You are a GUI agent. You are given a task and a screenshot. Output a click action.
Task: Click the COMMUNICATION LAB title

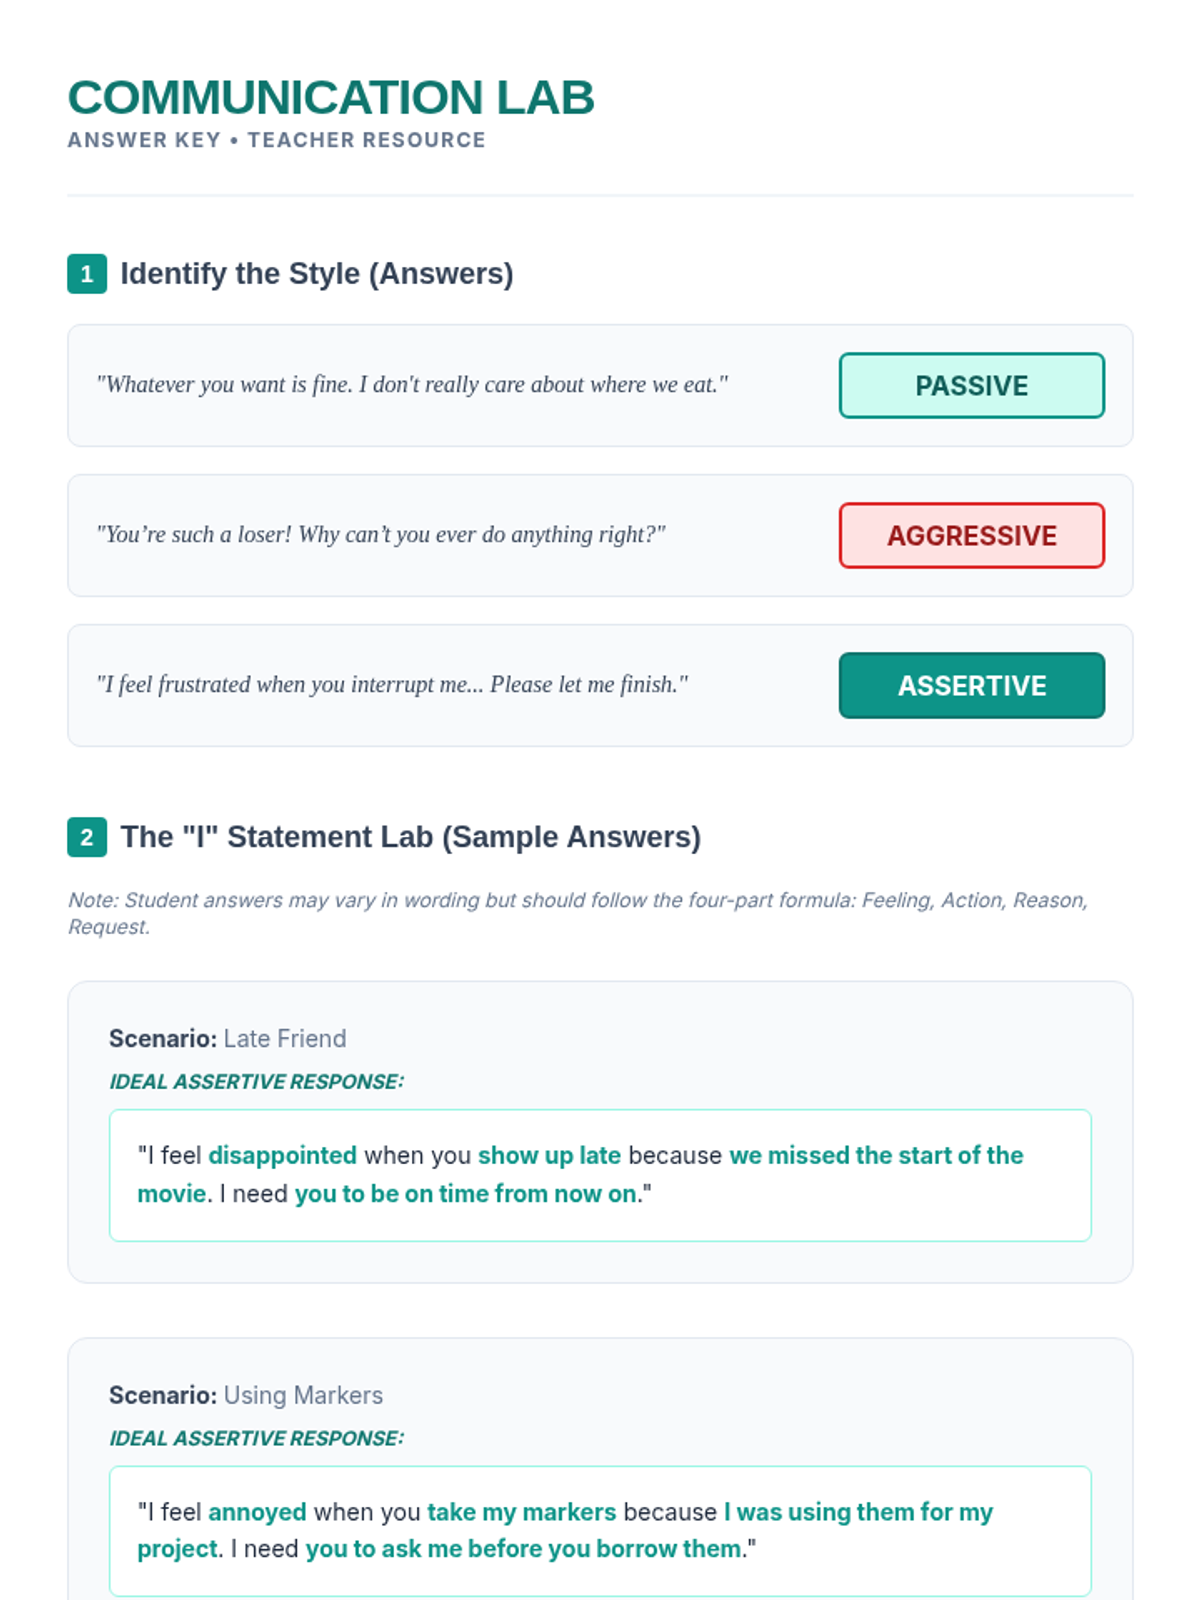(331, 98)
